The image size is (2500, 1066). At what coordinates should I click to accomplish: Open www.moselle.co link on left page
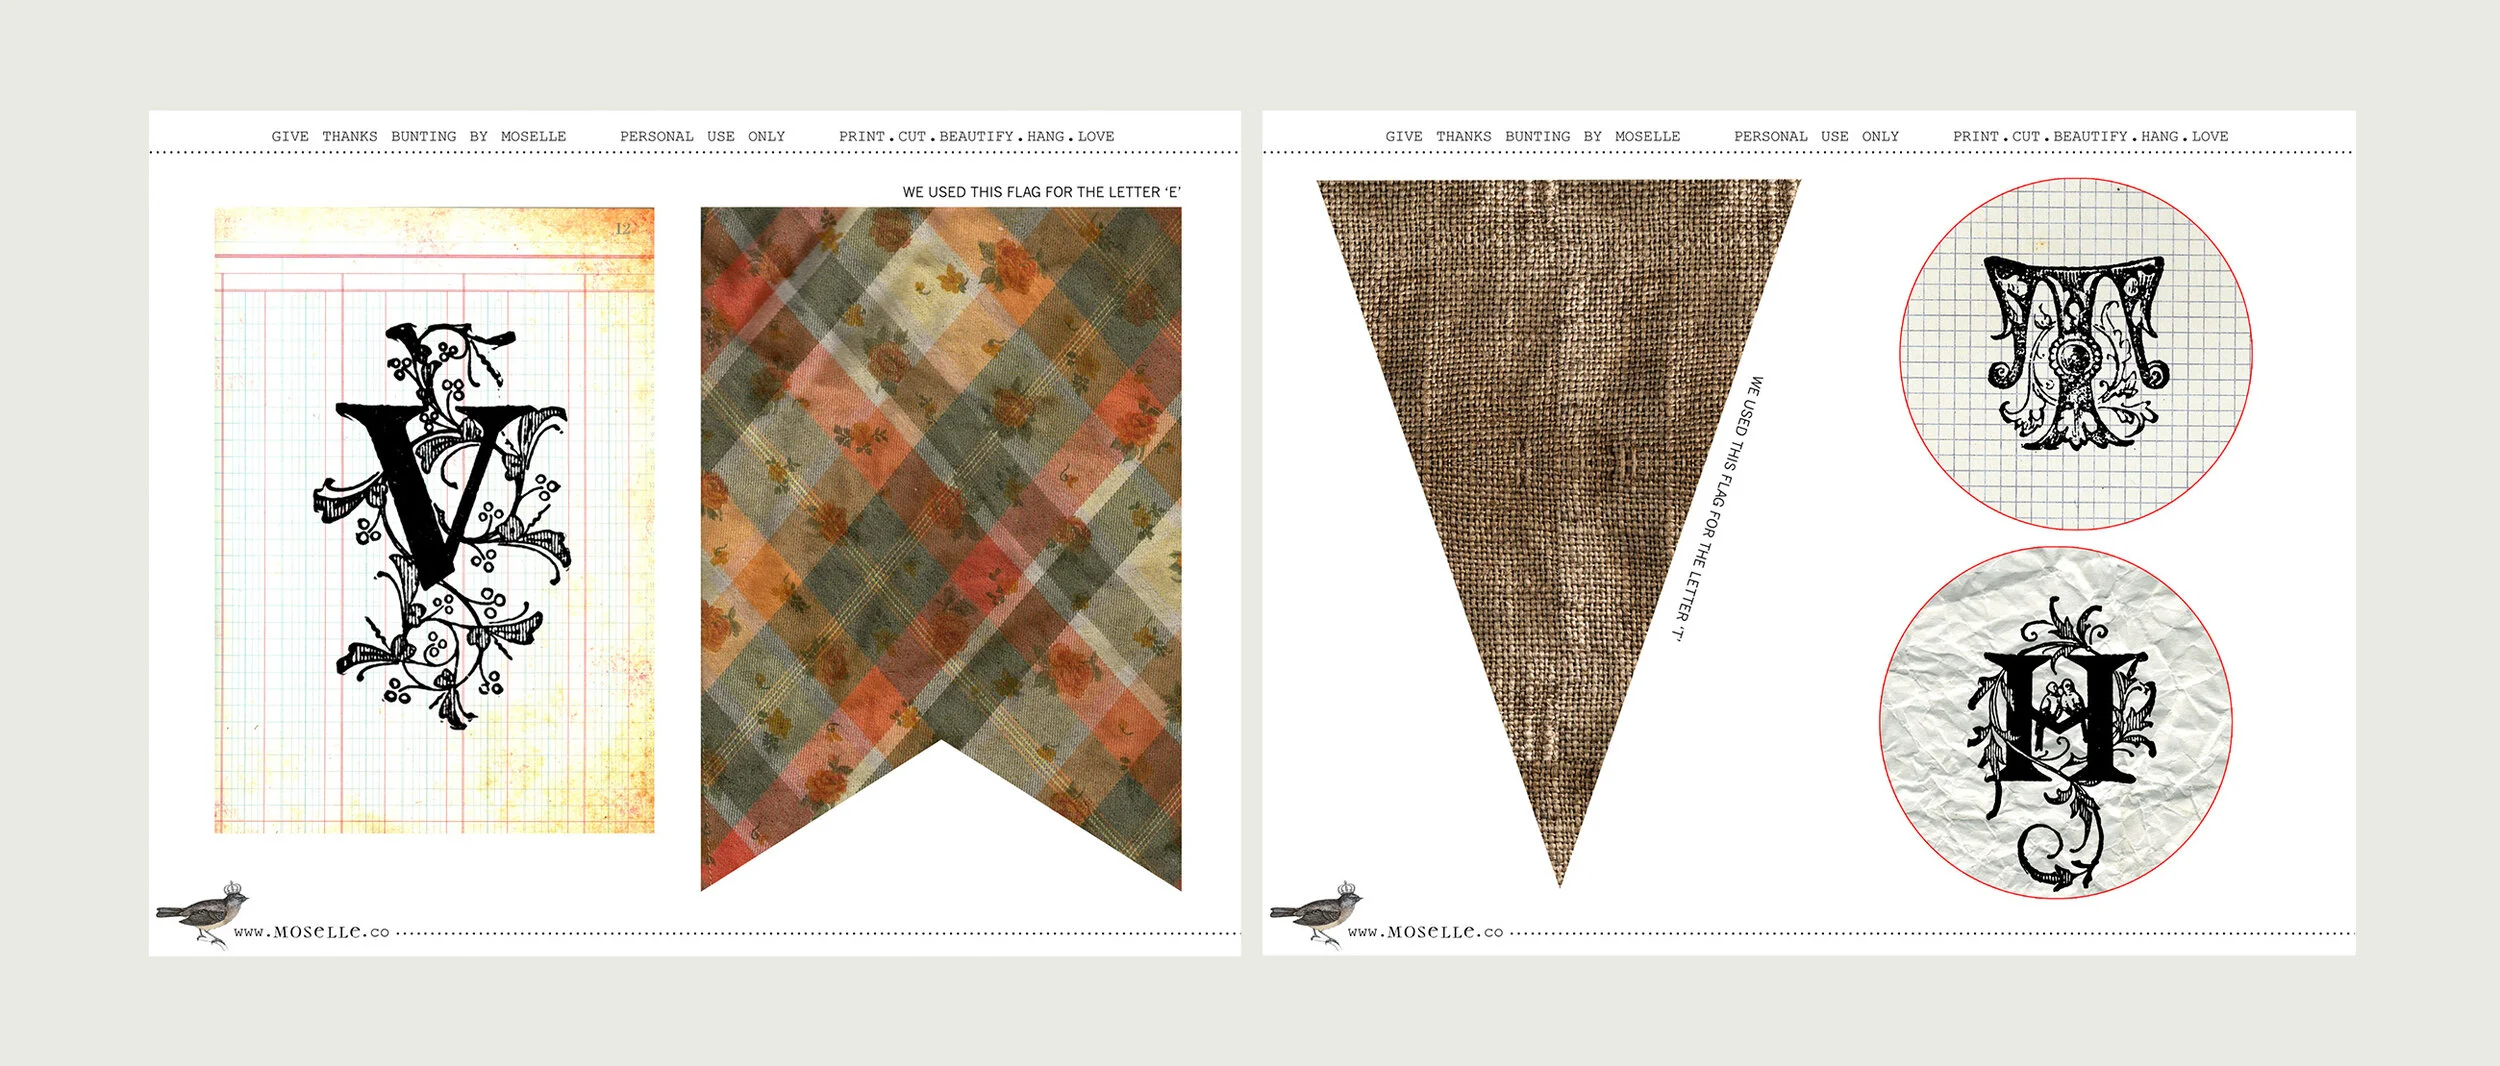[311, 932]
